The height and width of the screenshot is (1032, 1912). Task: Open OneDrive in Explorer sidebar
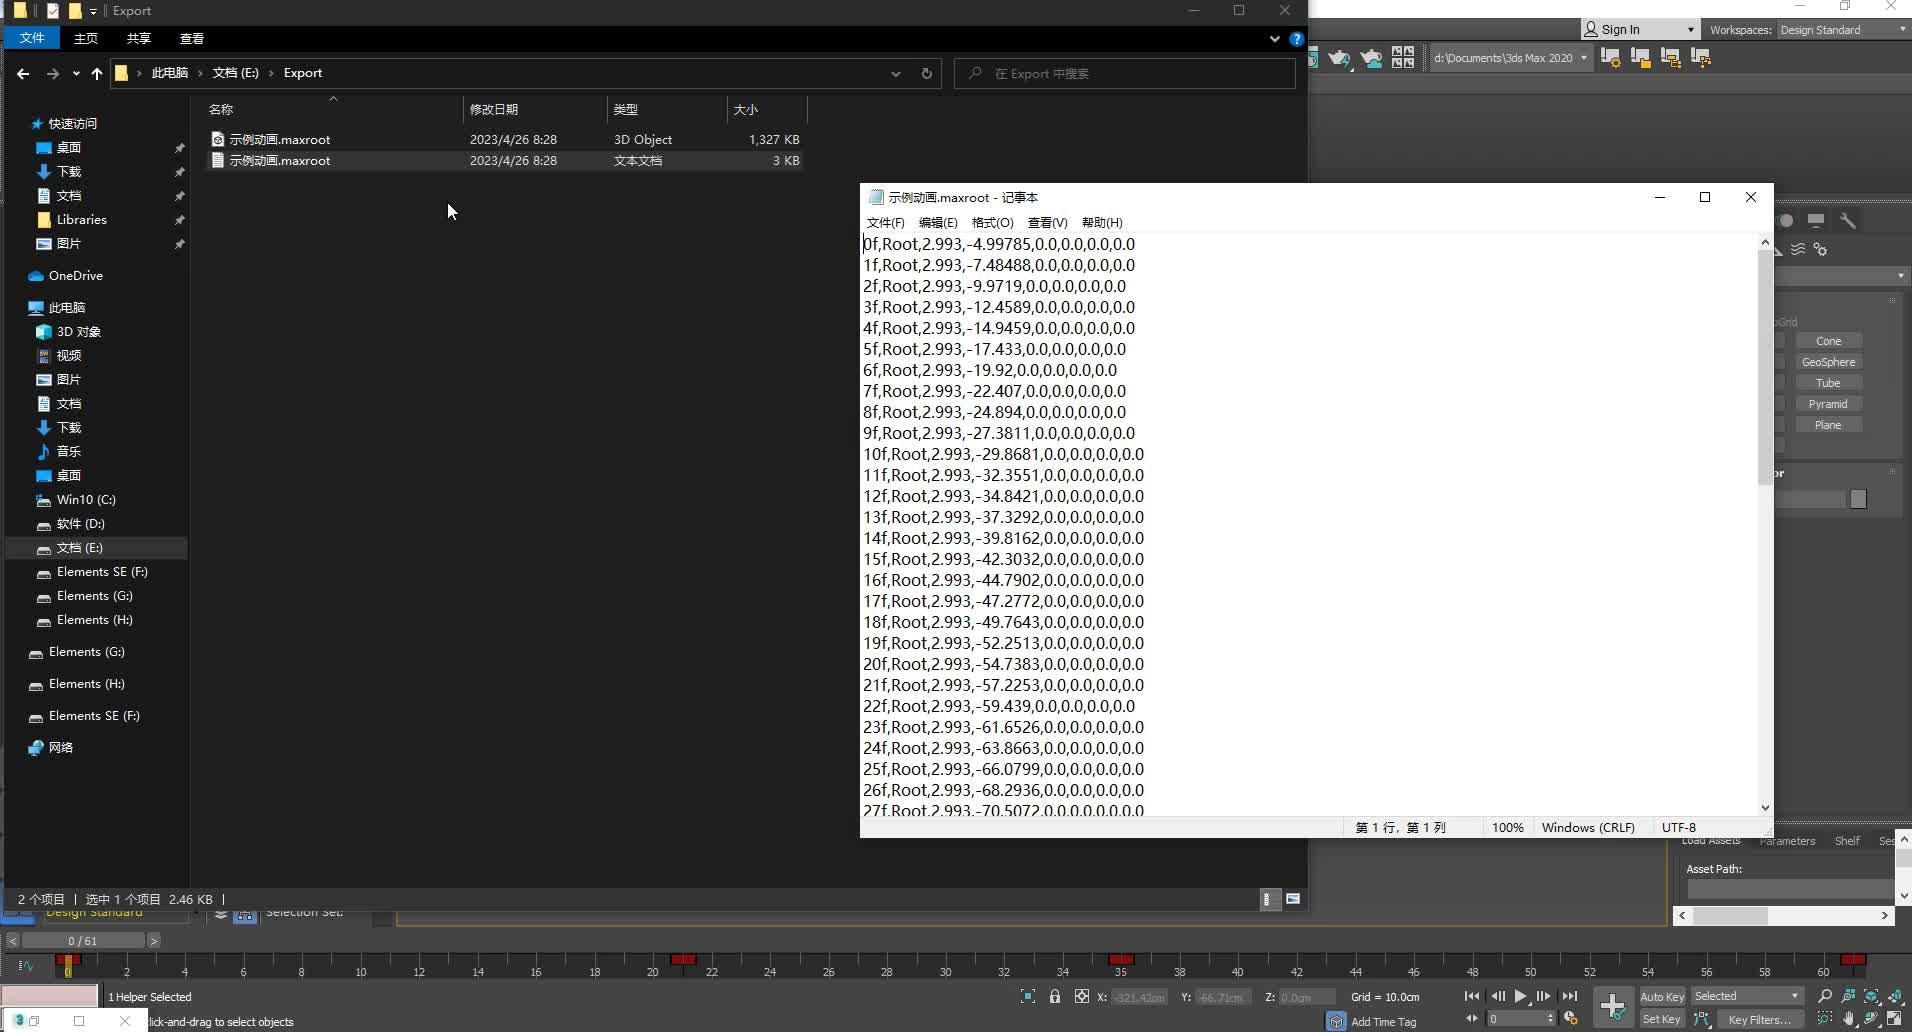76,275
